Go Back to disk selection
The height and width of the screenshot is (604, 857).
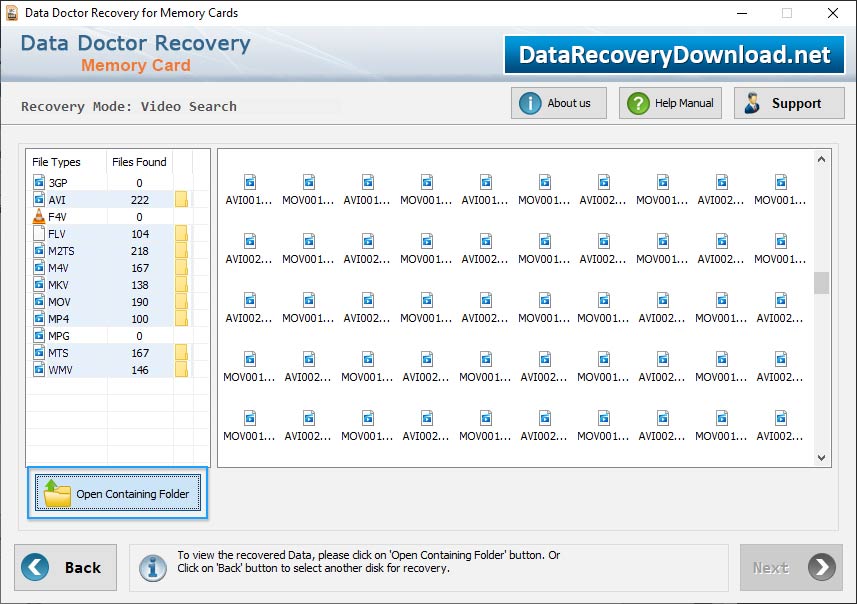[x=66, y=567]
